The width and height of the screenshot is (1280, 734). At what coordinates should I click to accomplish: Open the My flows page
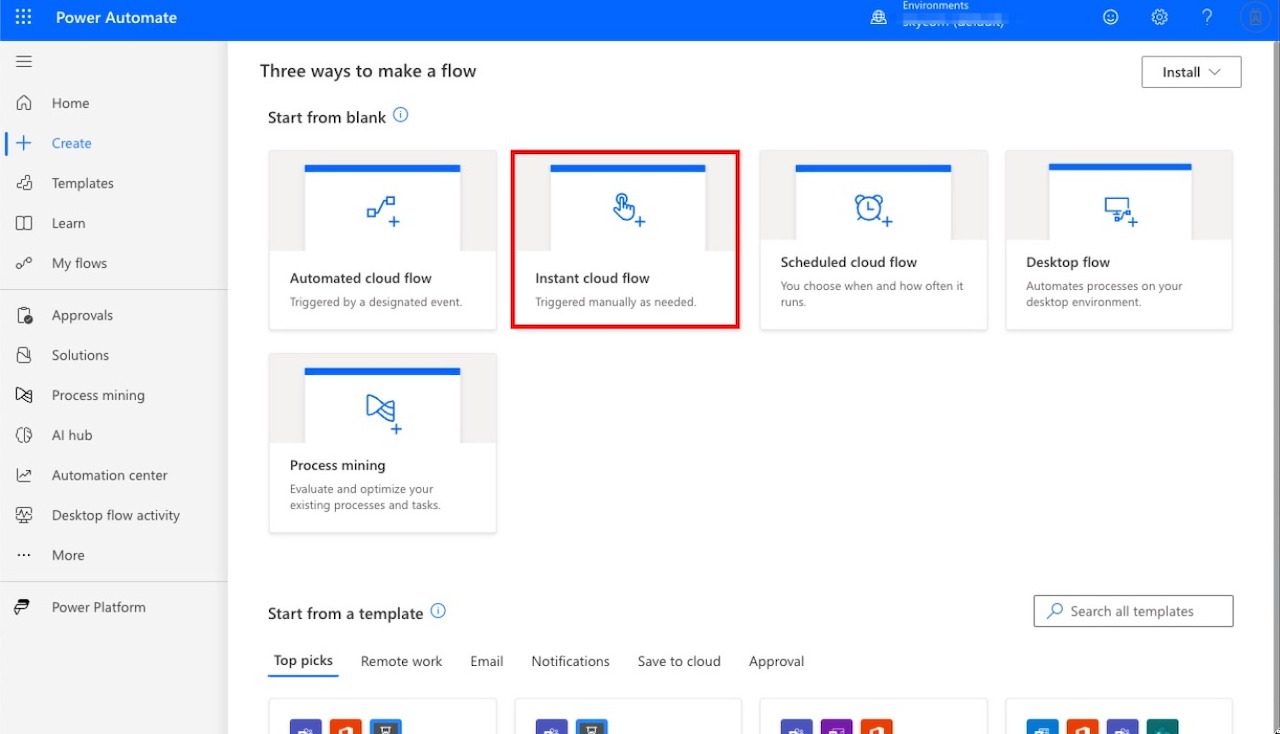pyautogui.click(x=79, y=263)
